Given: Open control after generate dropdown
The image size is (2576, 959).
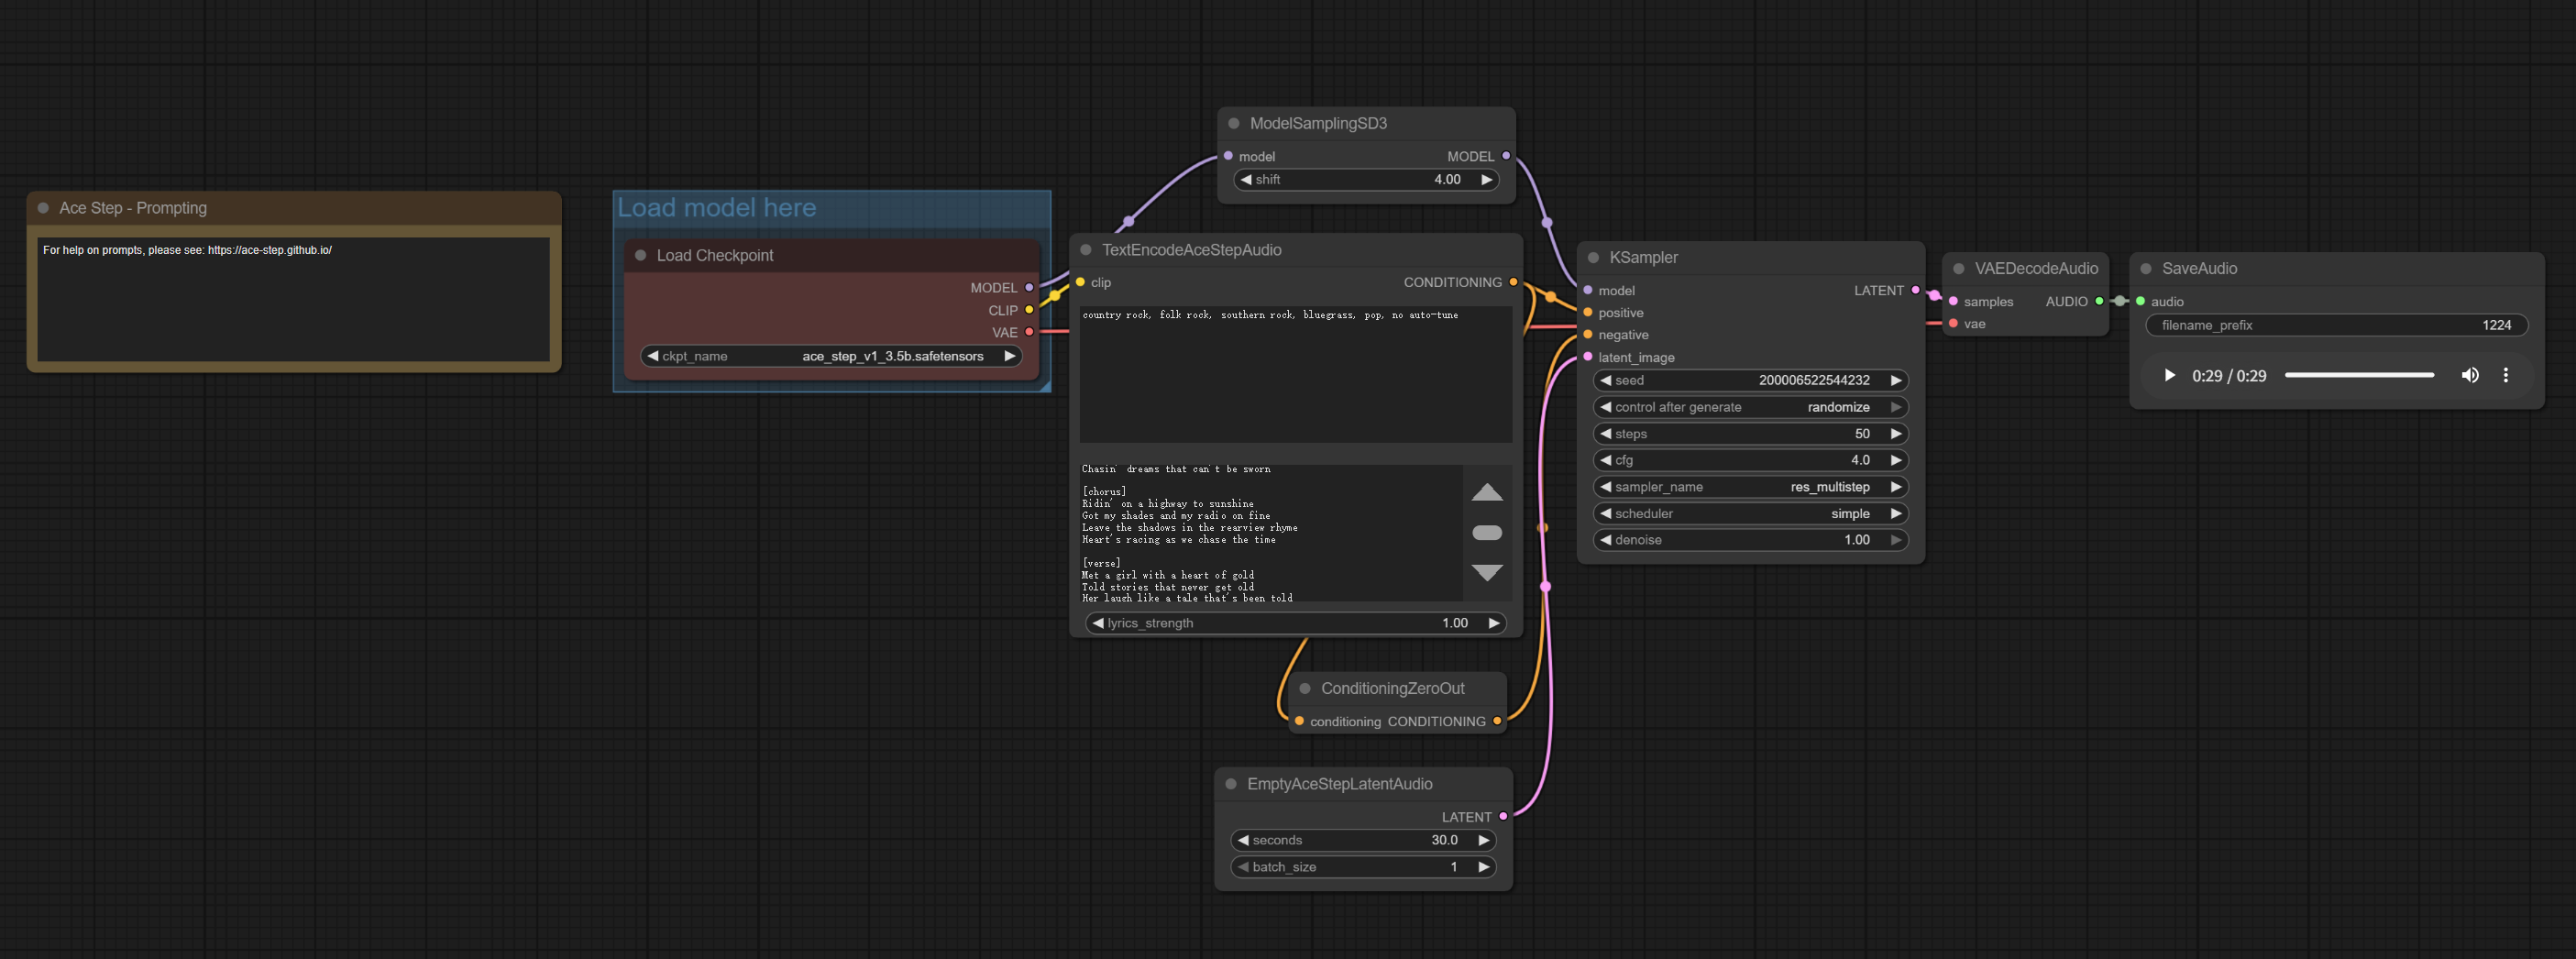Looking at the screenshot, I should point(1750,407).
